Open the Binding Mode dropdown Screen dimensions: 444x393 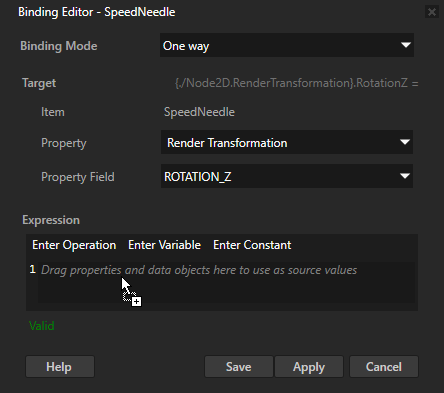(287, 45)
